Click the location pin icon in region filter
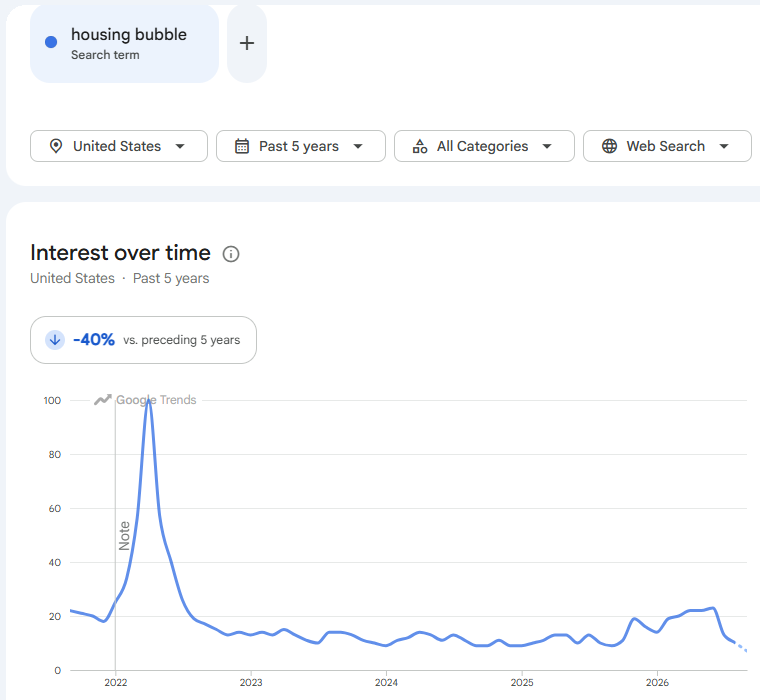760x700 pixels. pyautogui.click(x=56, y=146)
